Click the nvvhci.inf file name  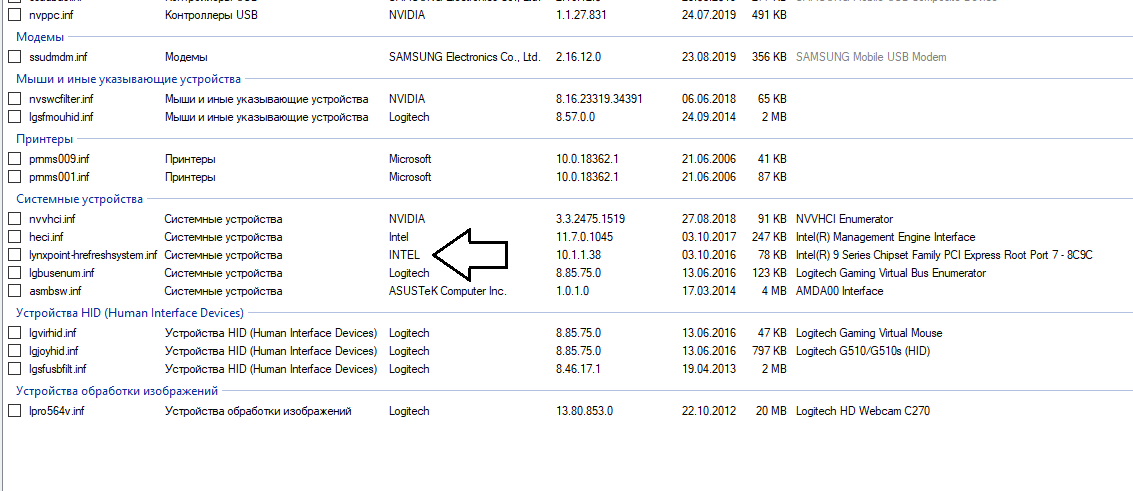point(52,219)
